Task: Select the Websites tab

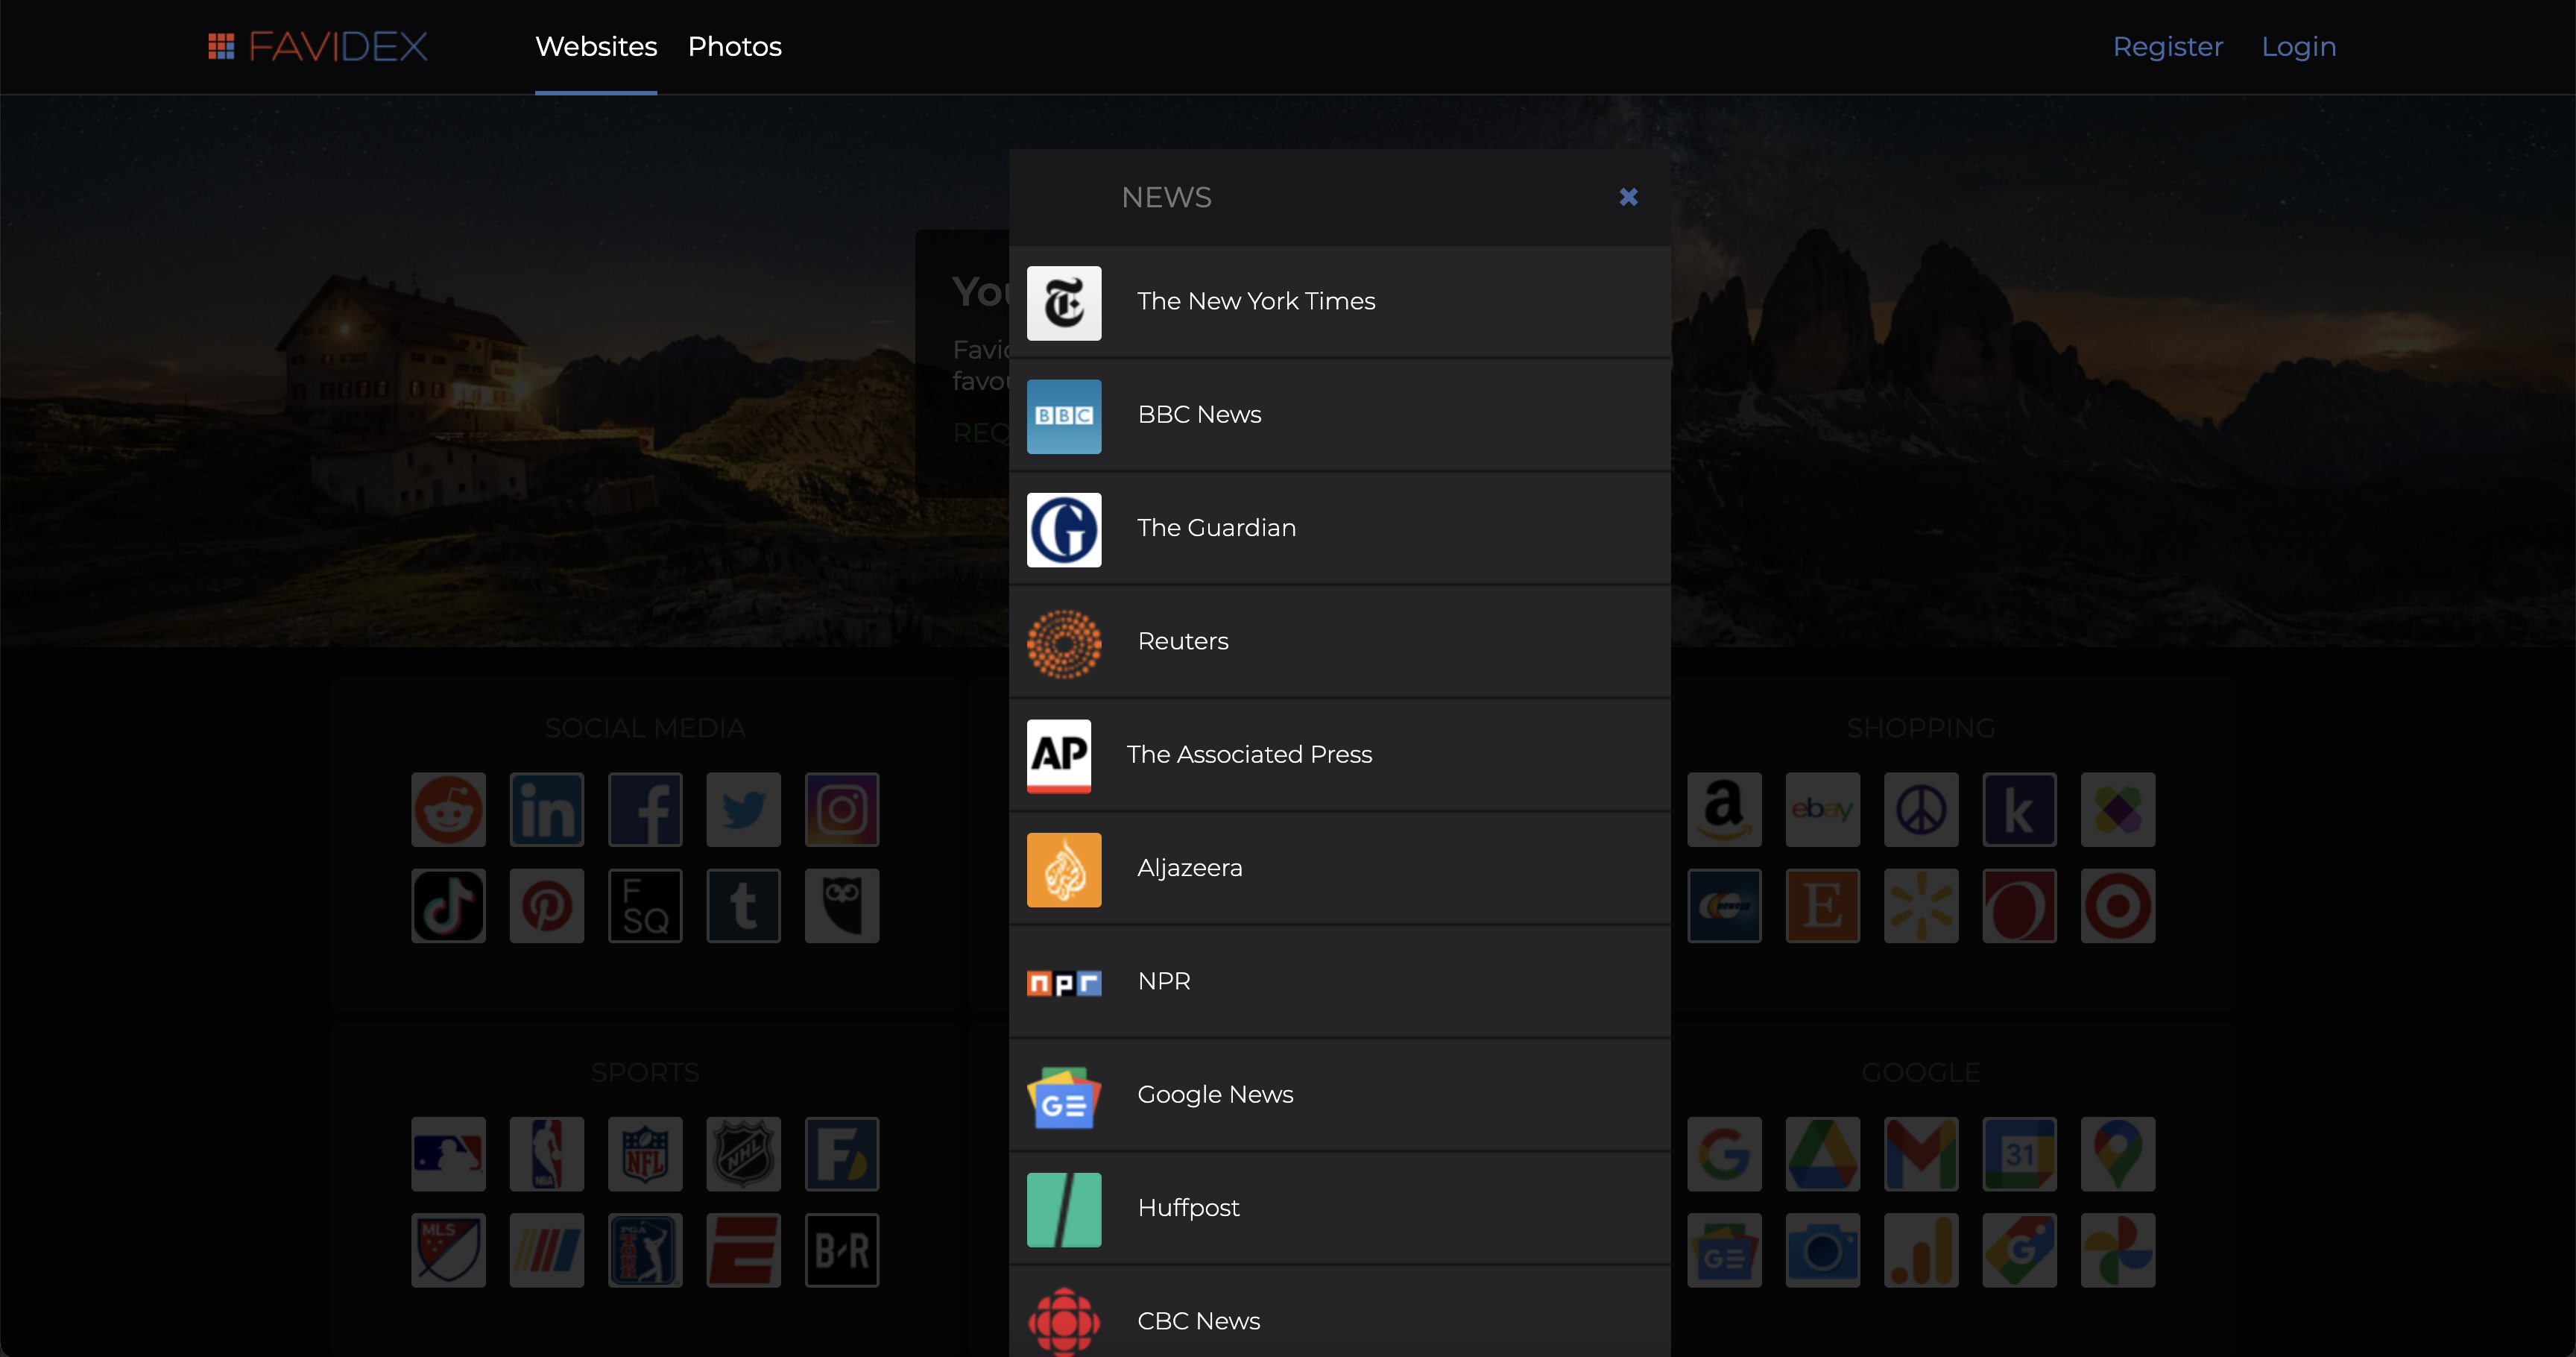Action: point(596,47)
